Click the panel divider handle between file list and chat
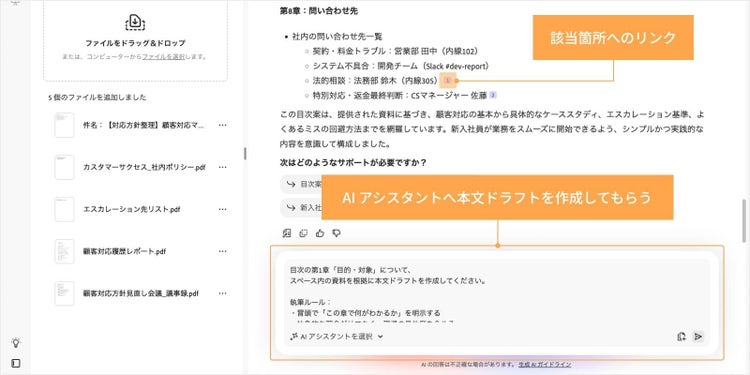750x375 pixels. [x=245, y=154]
